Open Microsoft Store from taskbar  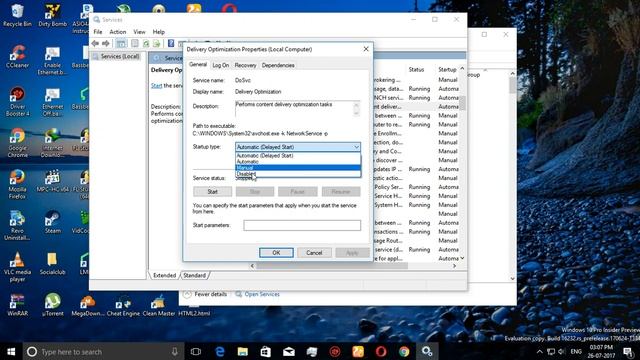[x=266, y=351]
